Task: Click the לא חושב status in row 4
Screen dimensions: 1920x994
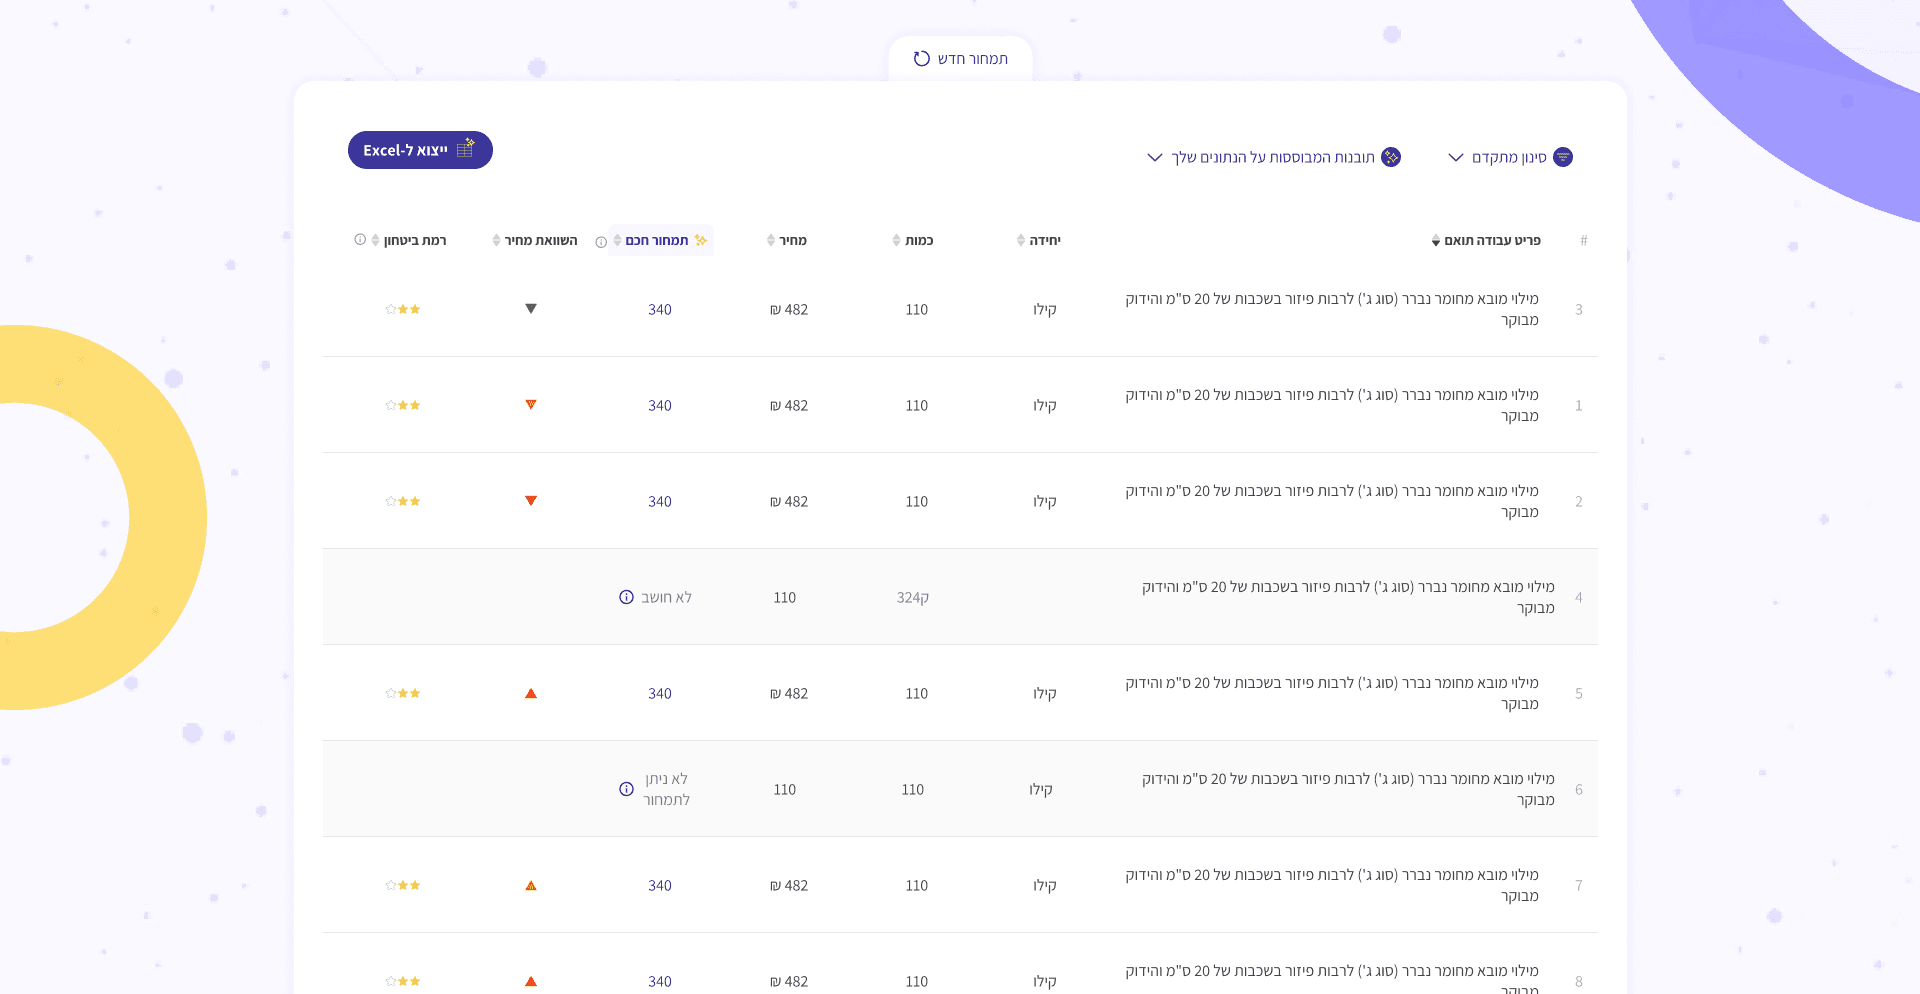Action: coord(666,597)
